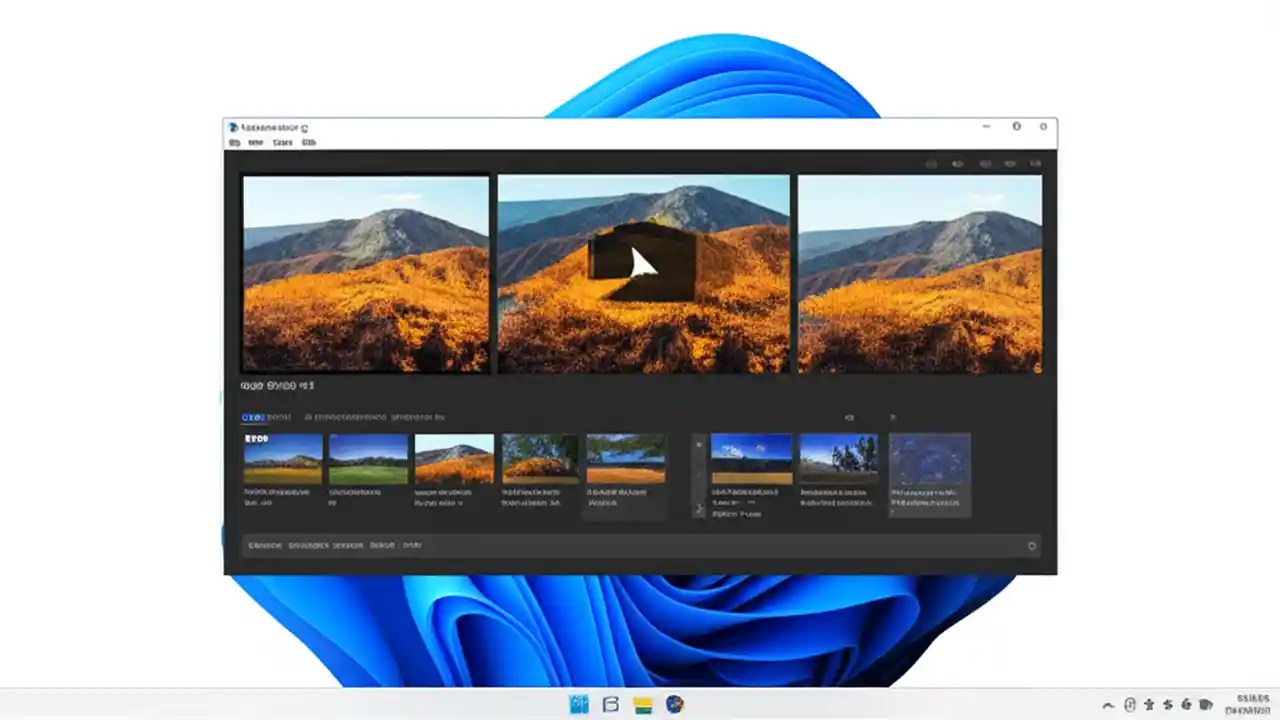
Task: Open the Tools menu from the menu bar
Action: [x=282, y=142]
